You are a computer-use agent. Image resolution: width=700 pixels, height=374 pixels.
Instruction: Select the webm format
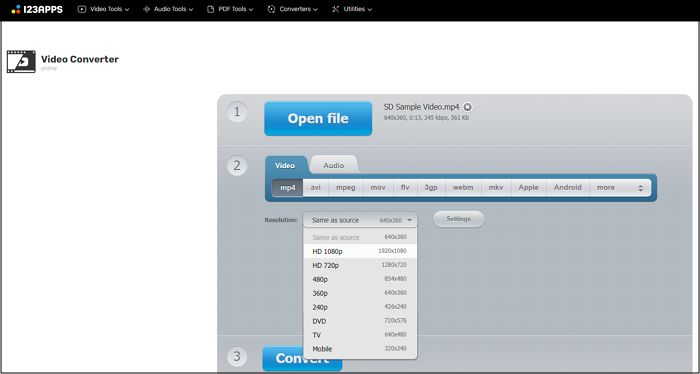click(x=463, y=187)
